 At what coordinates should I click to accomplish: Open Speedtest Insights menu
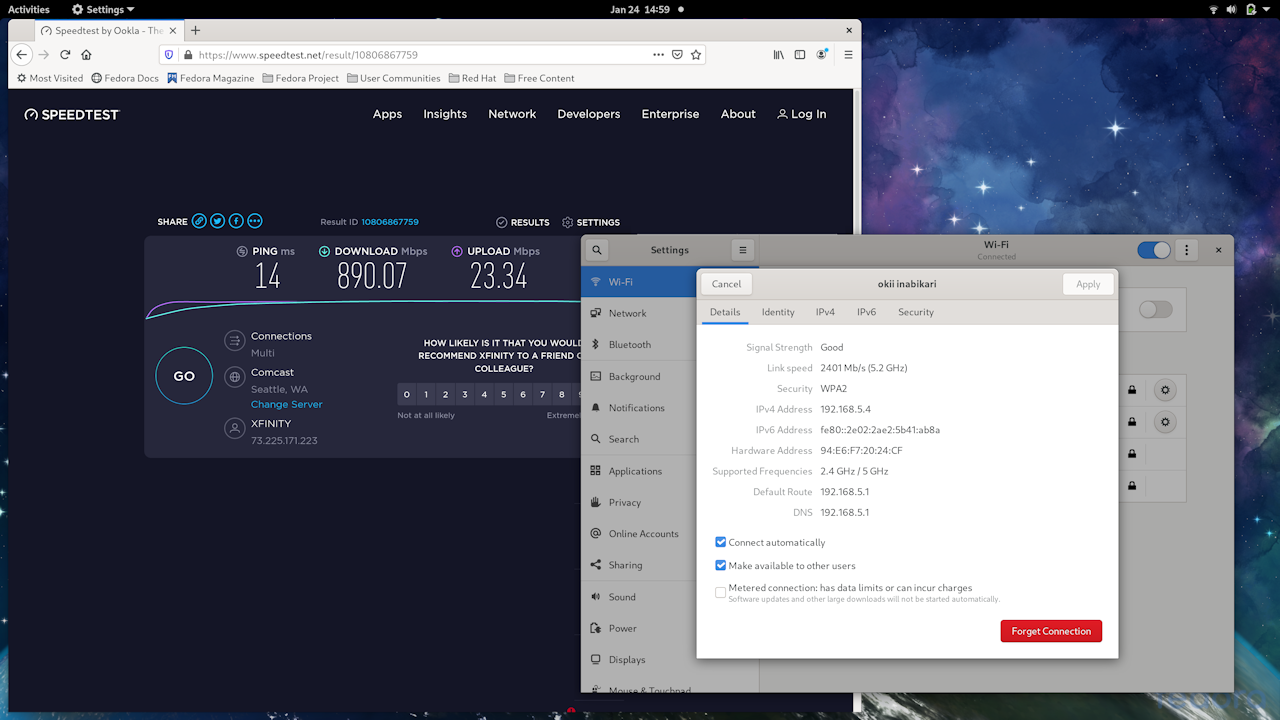(x=445, y=114)
